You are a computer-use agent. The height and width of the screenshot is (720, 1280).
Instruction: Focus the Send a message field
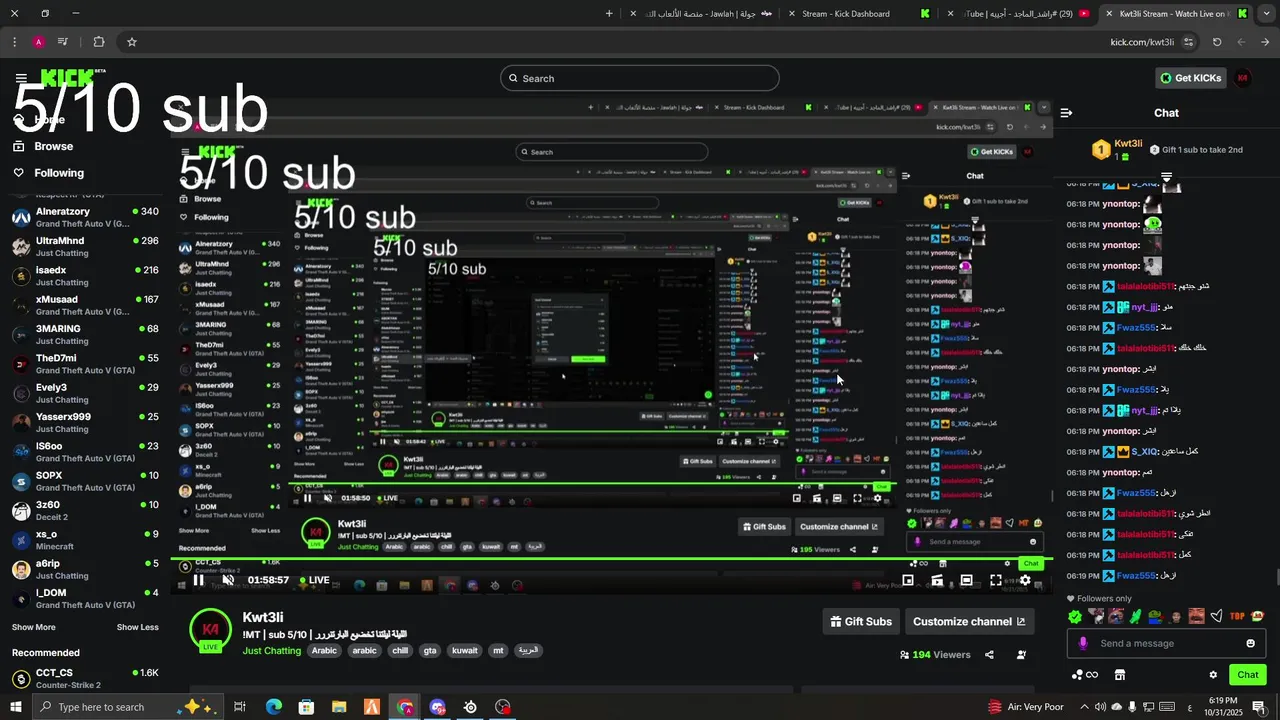coord(1167,643)
